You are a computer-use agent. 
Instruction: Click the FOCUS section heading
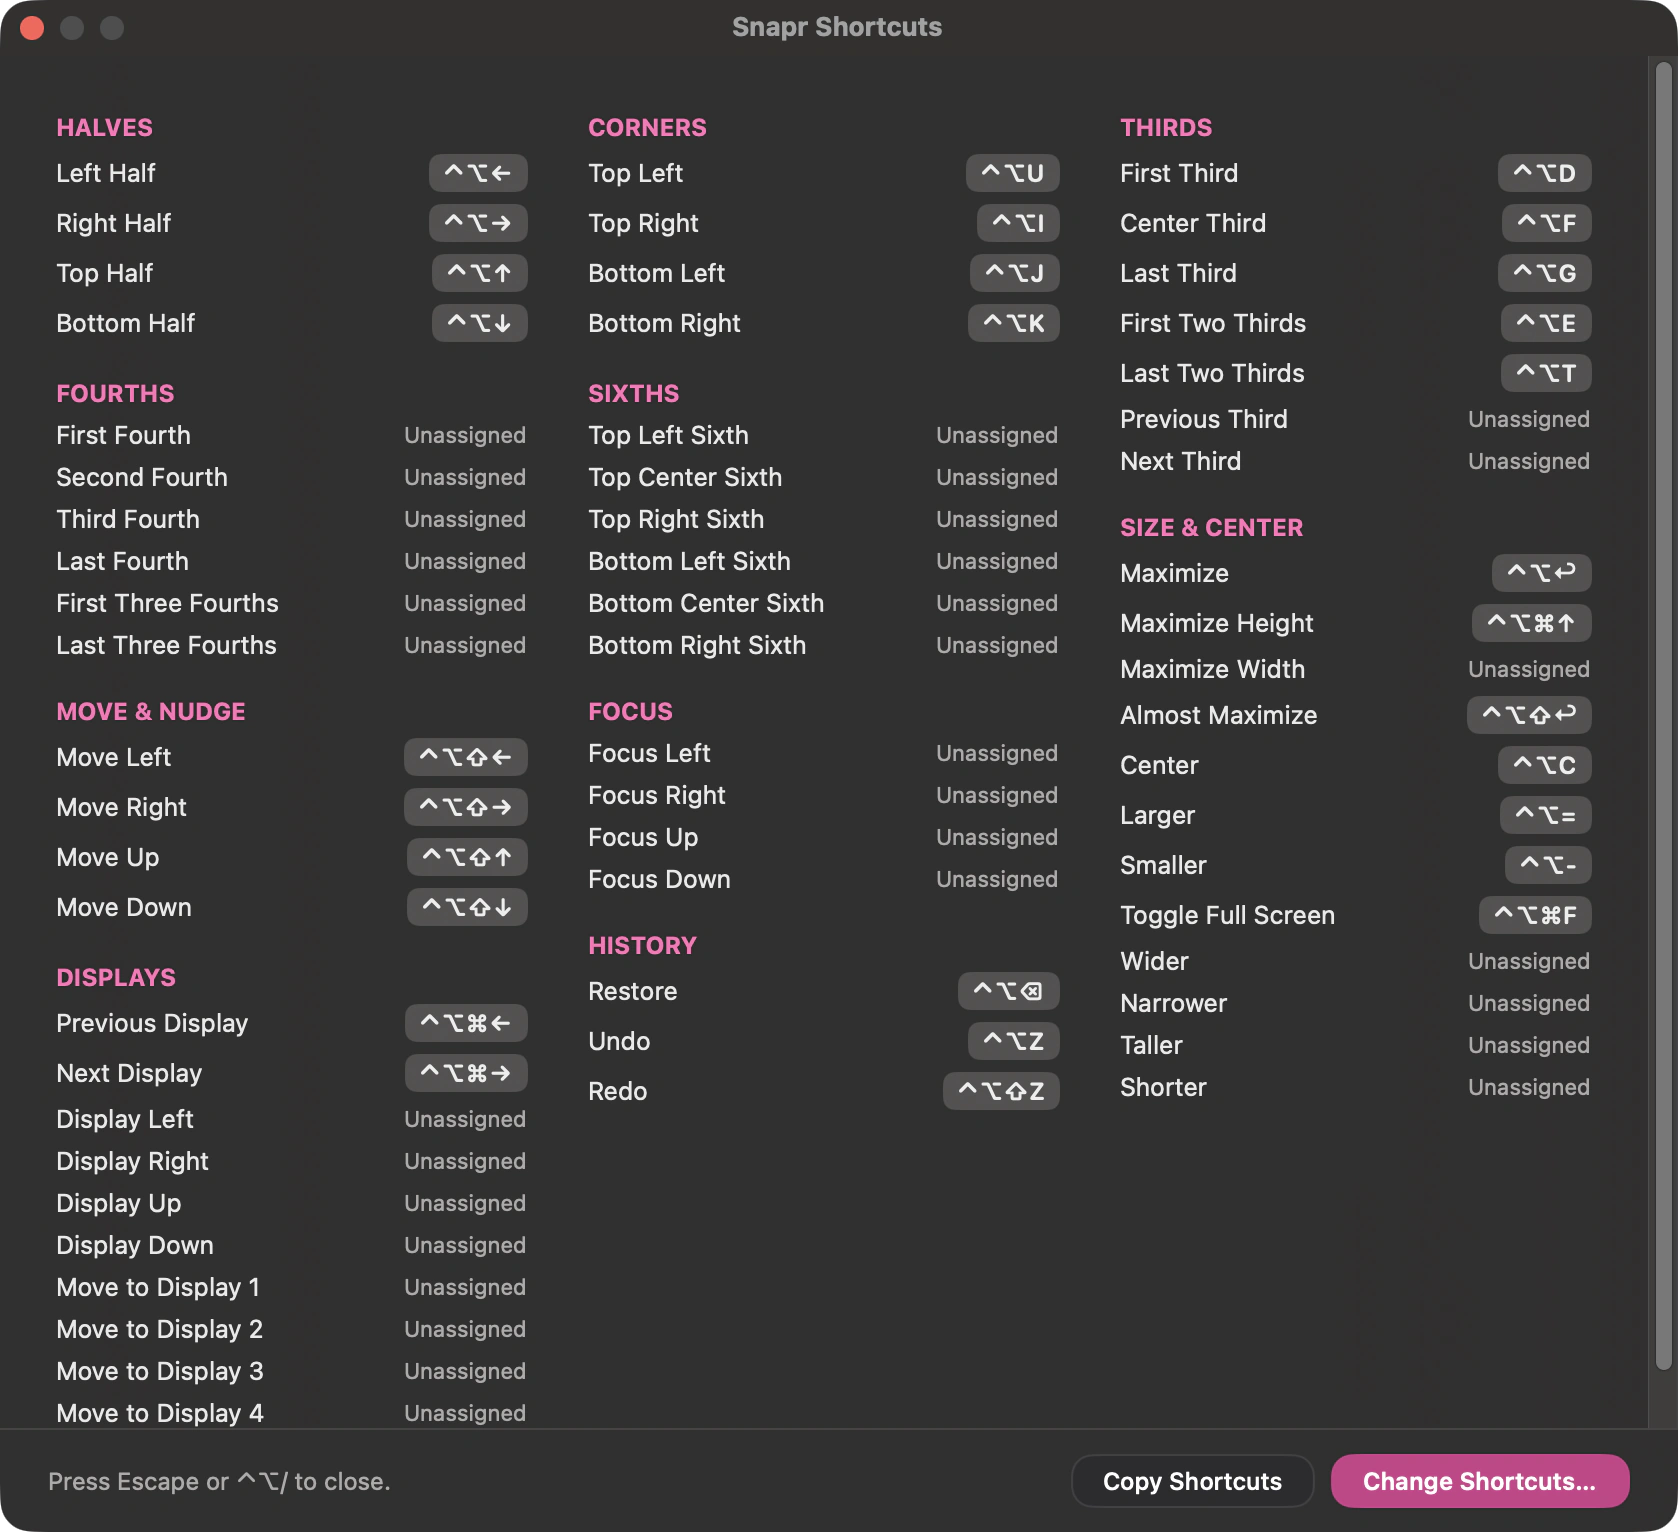(x=631, y=711)
